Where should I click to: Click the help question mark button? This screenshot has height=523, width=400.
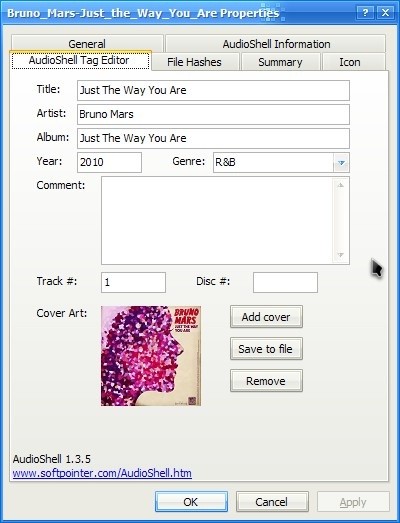365,13
